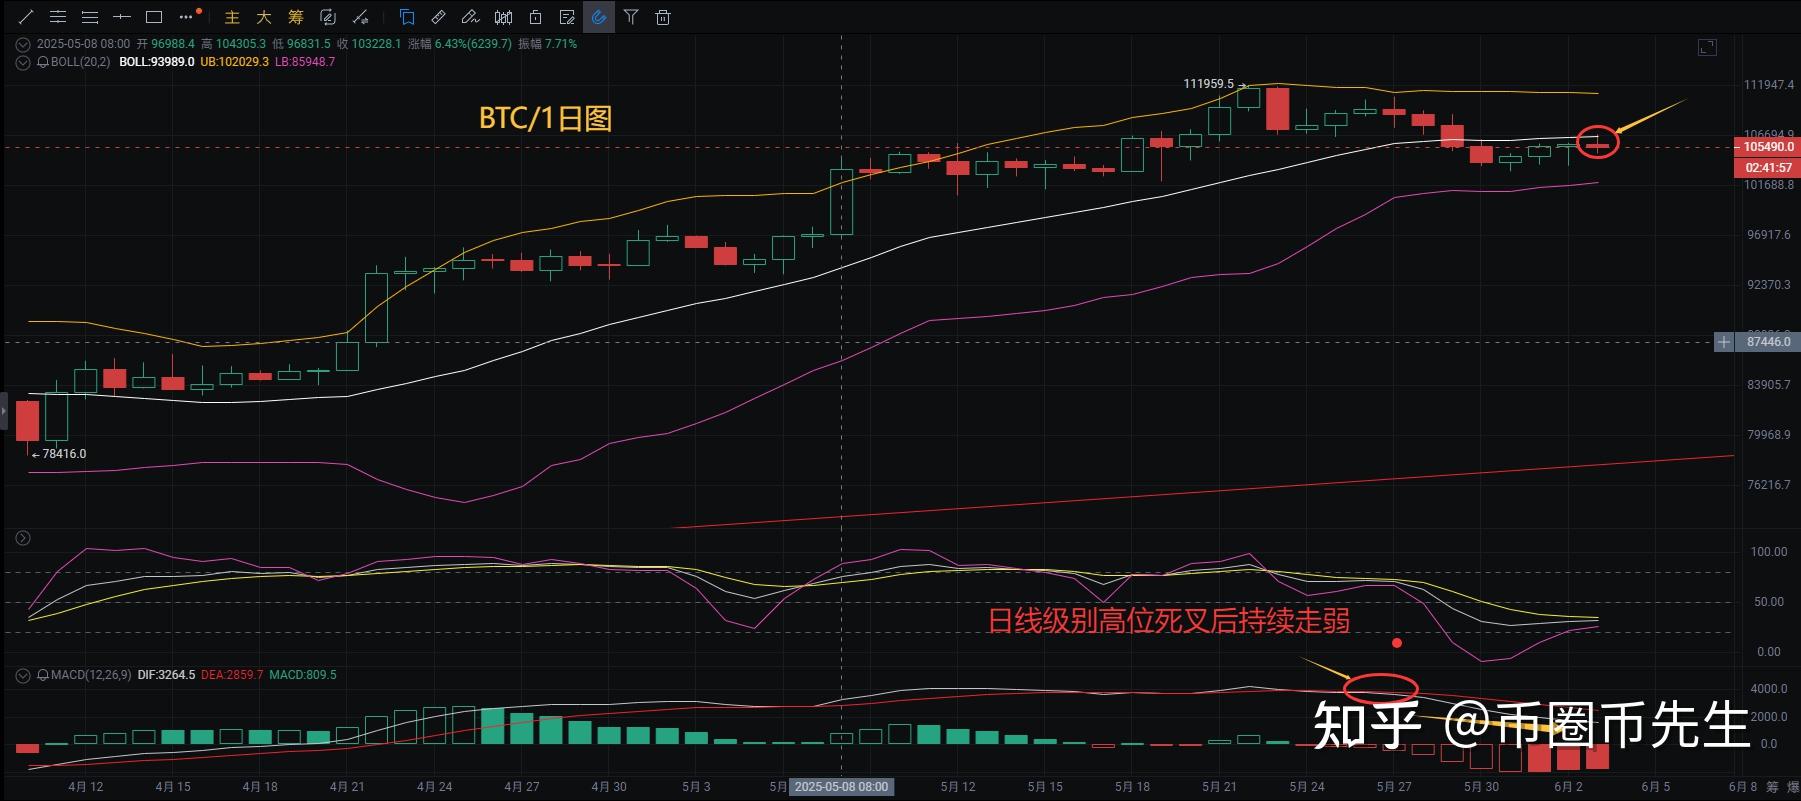Click the current price label 105490.0
The width and height of the screenshot is (1801, 801).
point(1766,147)
